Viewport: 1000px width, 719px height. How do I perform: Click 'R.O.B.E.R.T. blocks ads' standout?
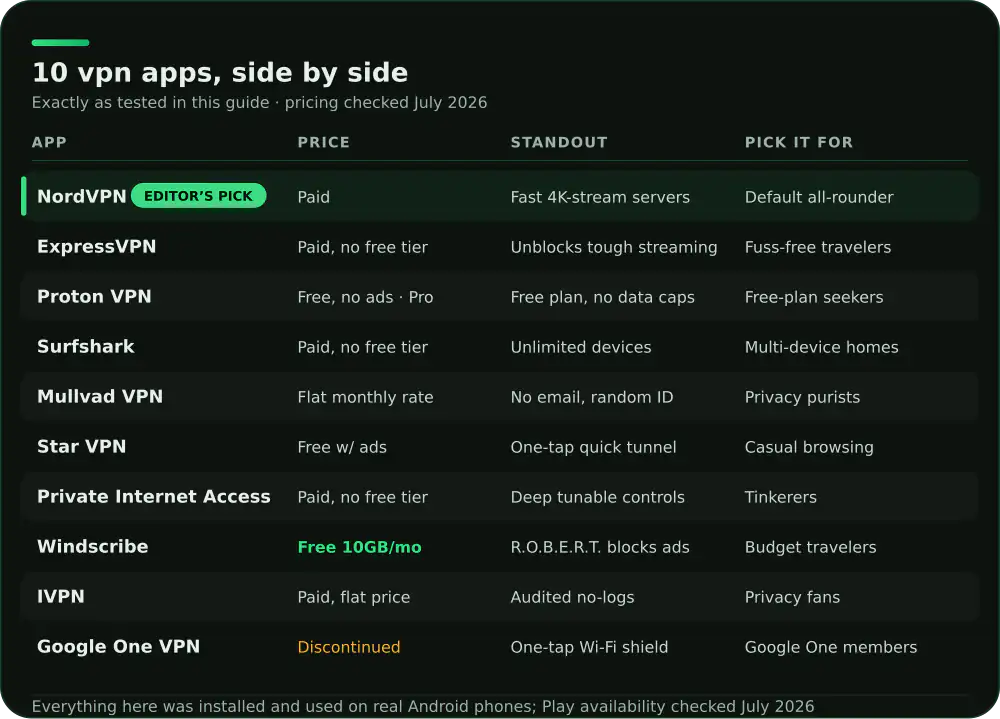[600, 547]
